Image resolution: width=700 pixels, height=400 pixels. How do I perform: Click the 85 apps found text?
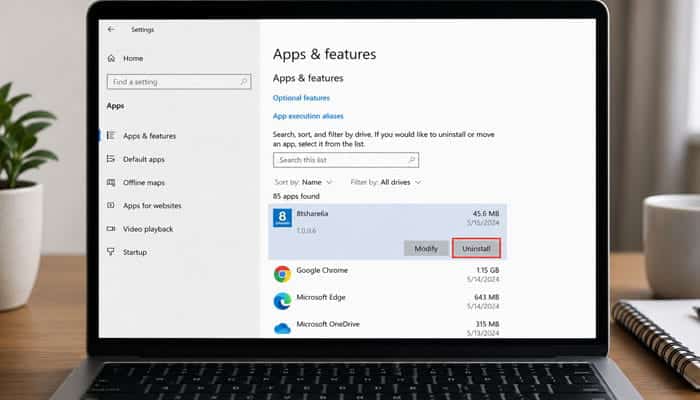tap(296, 196)
